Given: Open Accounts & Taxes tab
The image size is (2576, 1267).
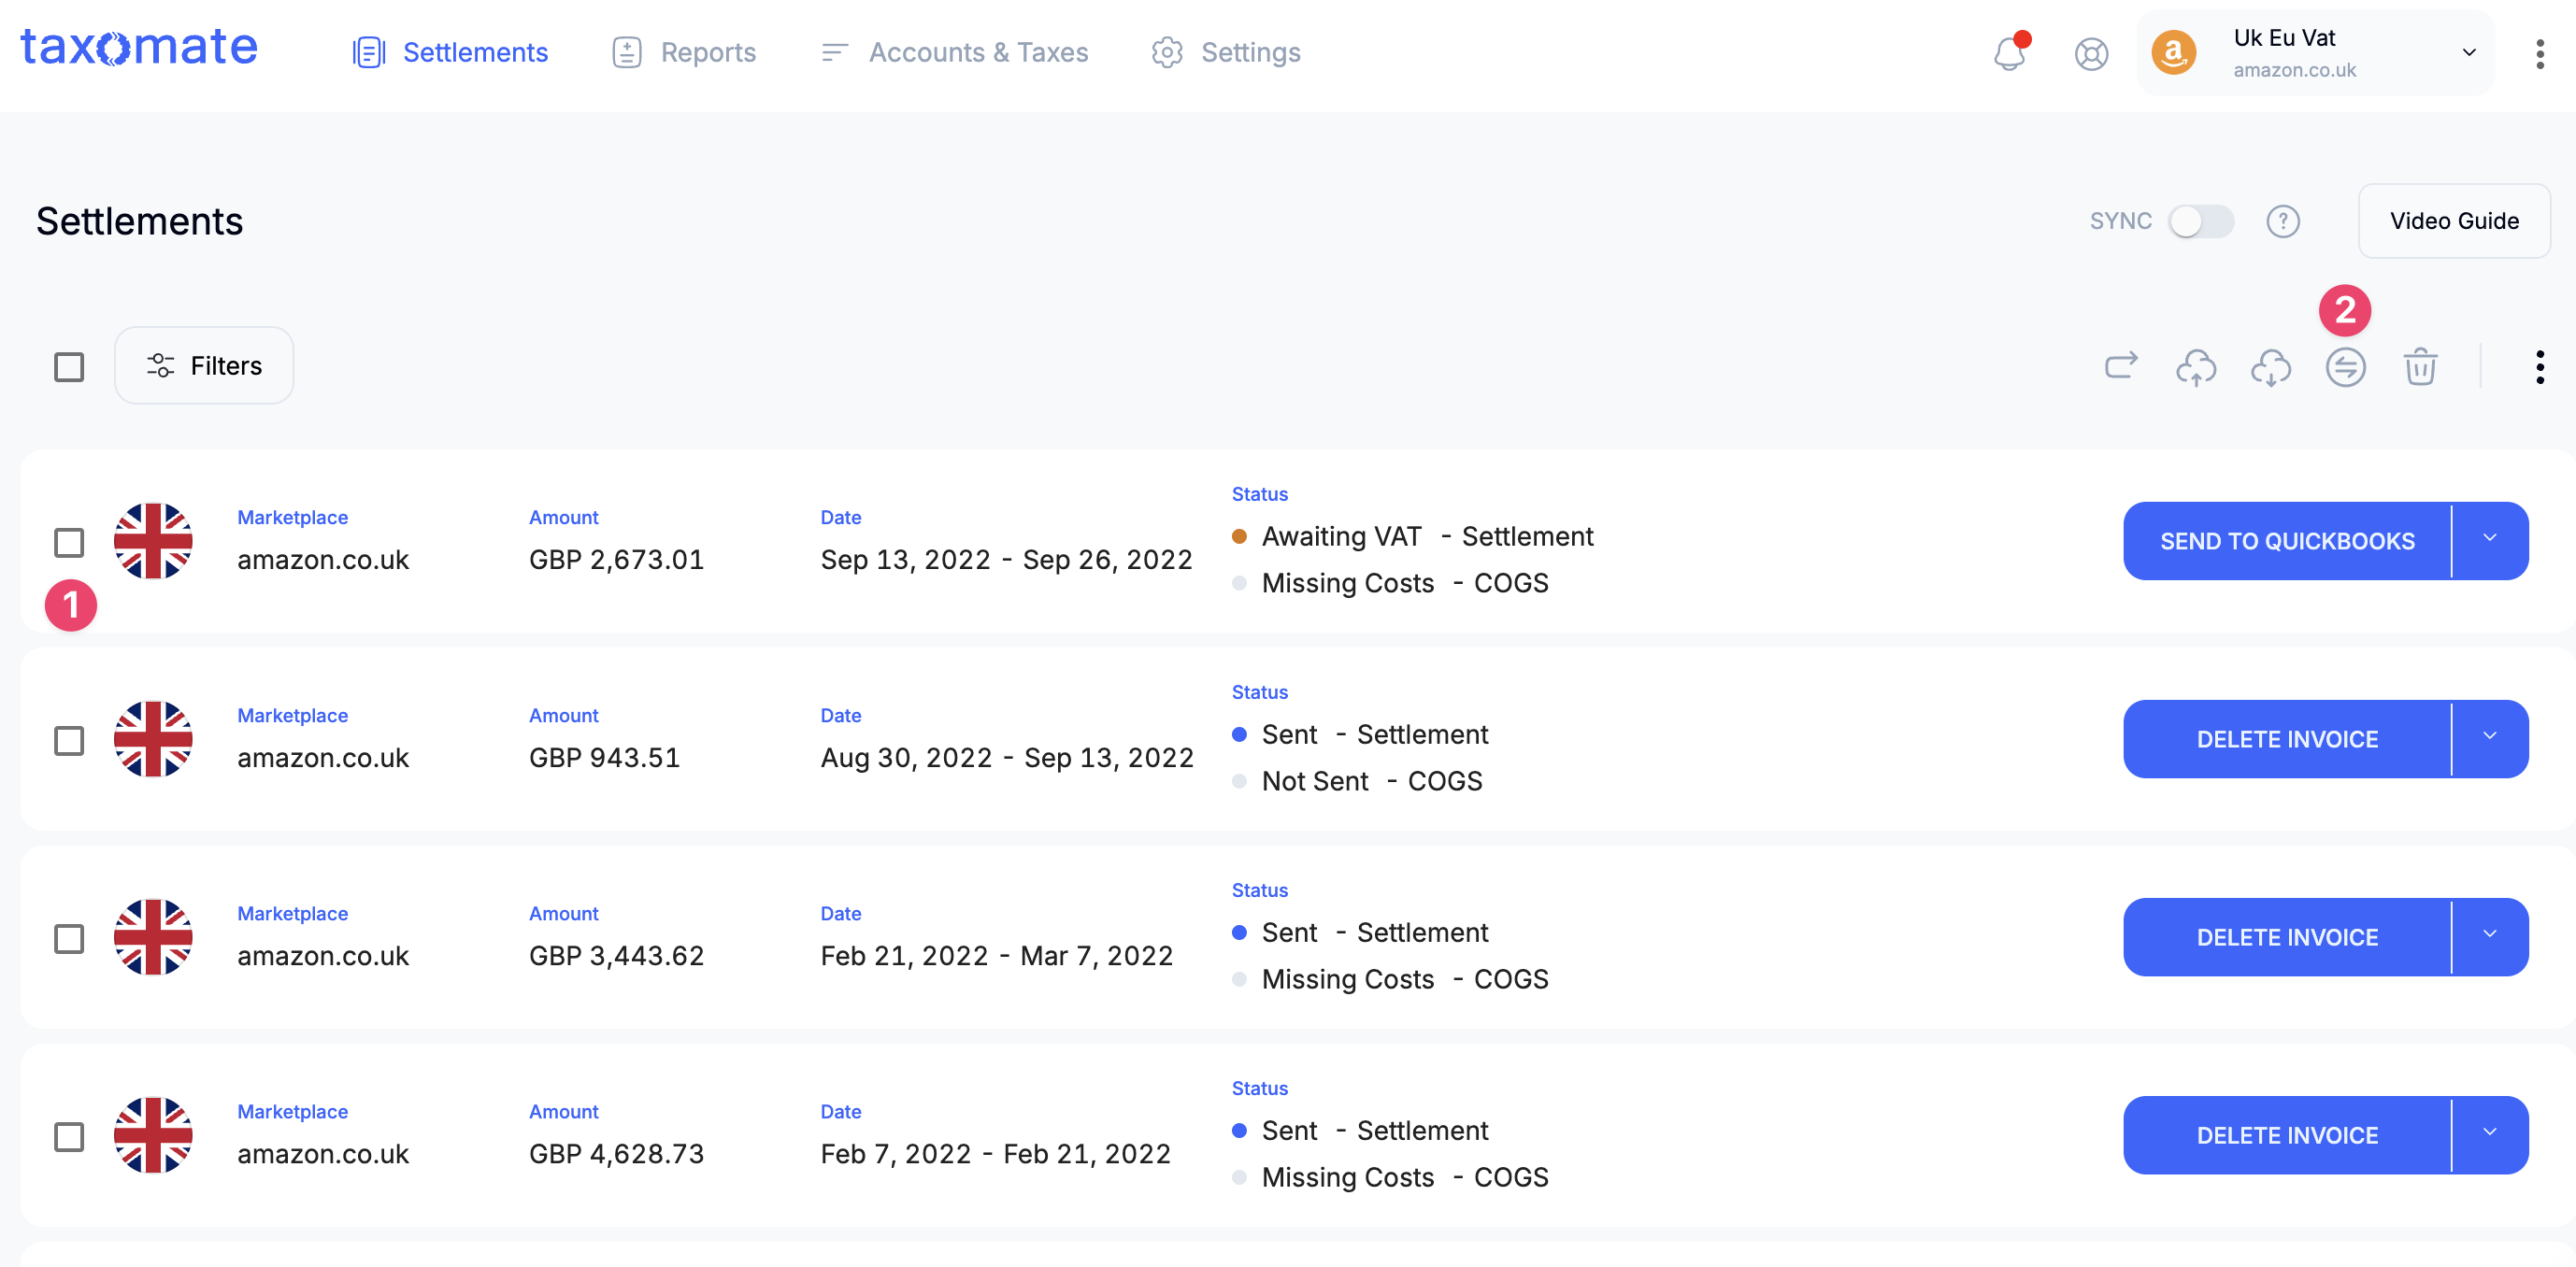Looking at the screenshot, I should 954,52.
